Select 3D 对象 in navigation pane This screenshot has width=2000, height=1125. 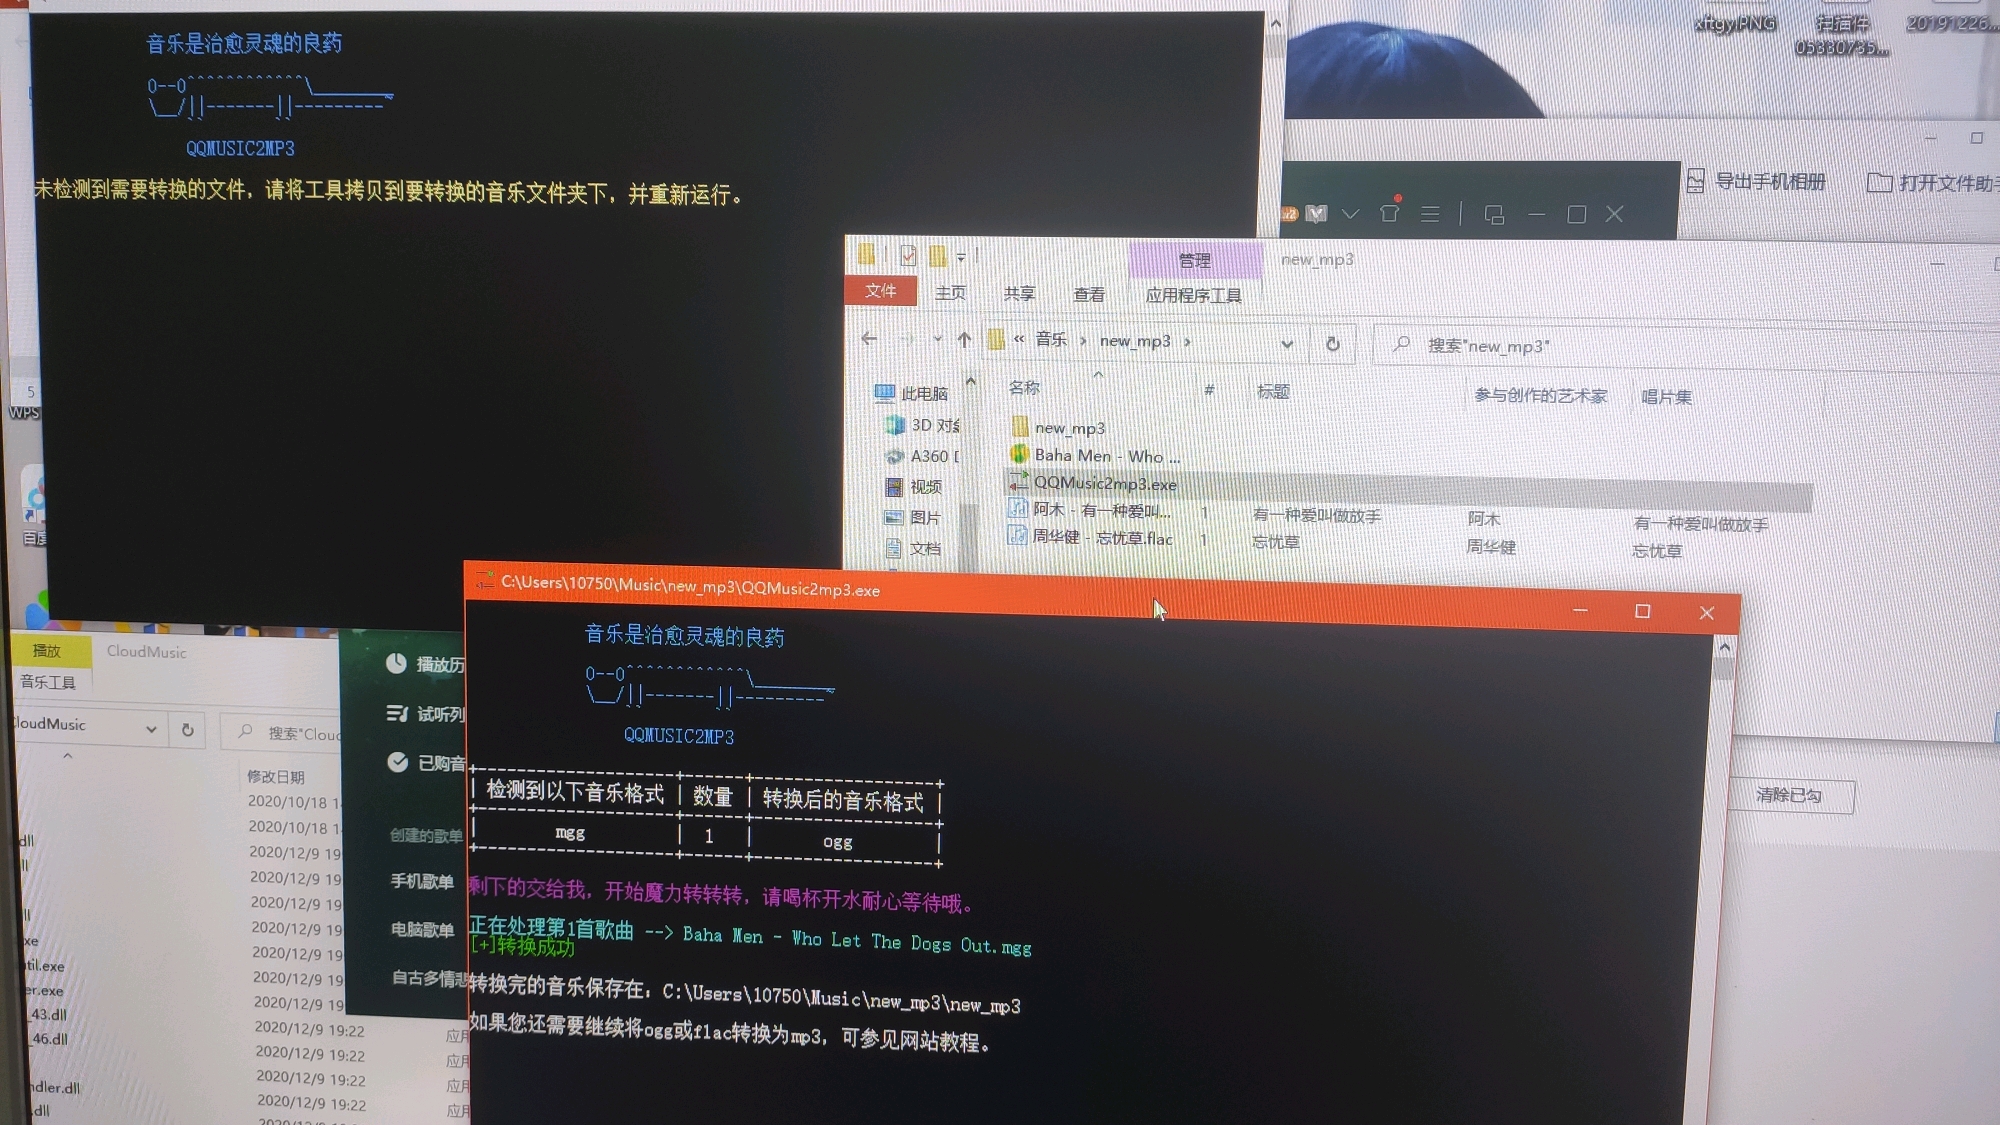[x=924, y=425]
